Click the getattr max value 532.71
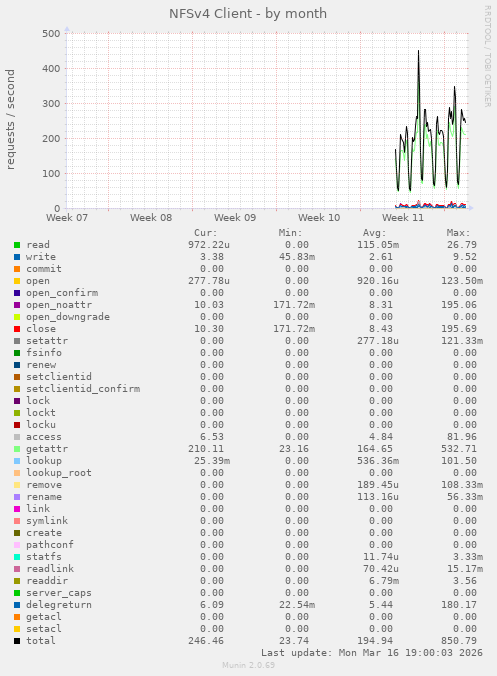This screenshot has width=497, height=676. pos(459,449)
